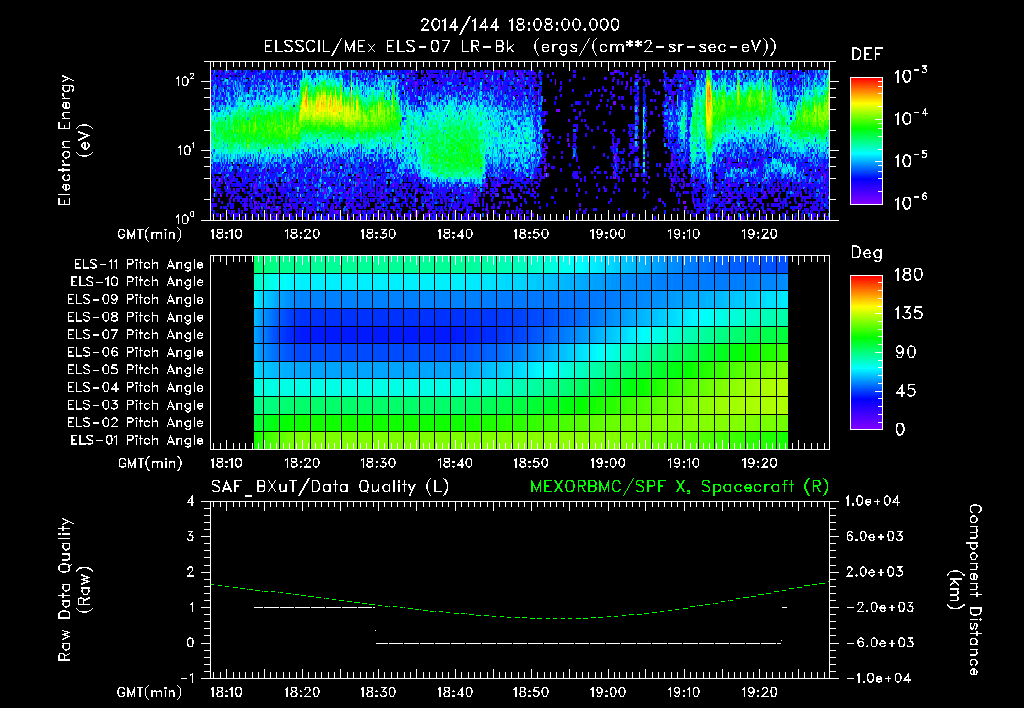
Task: Click the 2014/144 18:08:00.000 timestamp title
Action: [519, 25]
